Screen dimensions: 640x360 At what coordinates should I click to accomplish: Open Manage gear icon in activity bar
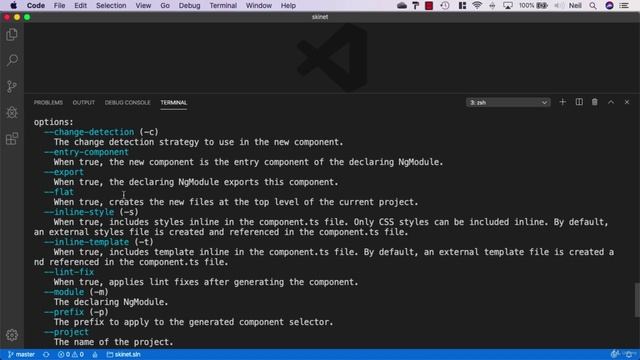[x=12, y=335]
